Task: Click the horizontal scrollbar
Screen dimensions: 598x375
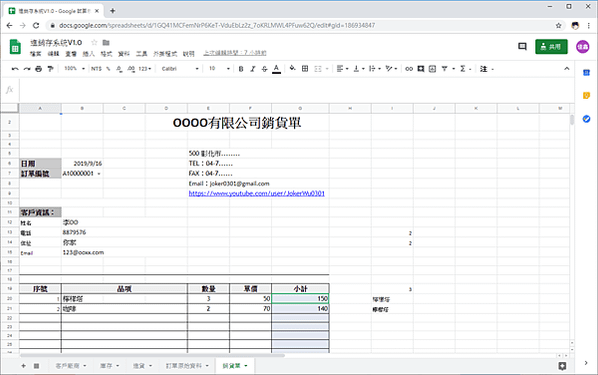Action: 153,355
